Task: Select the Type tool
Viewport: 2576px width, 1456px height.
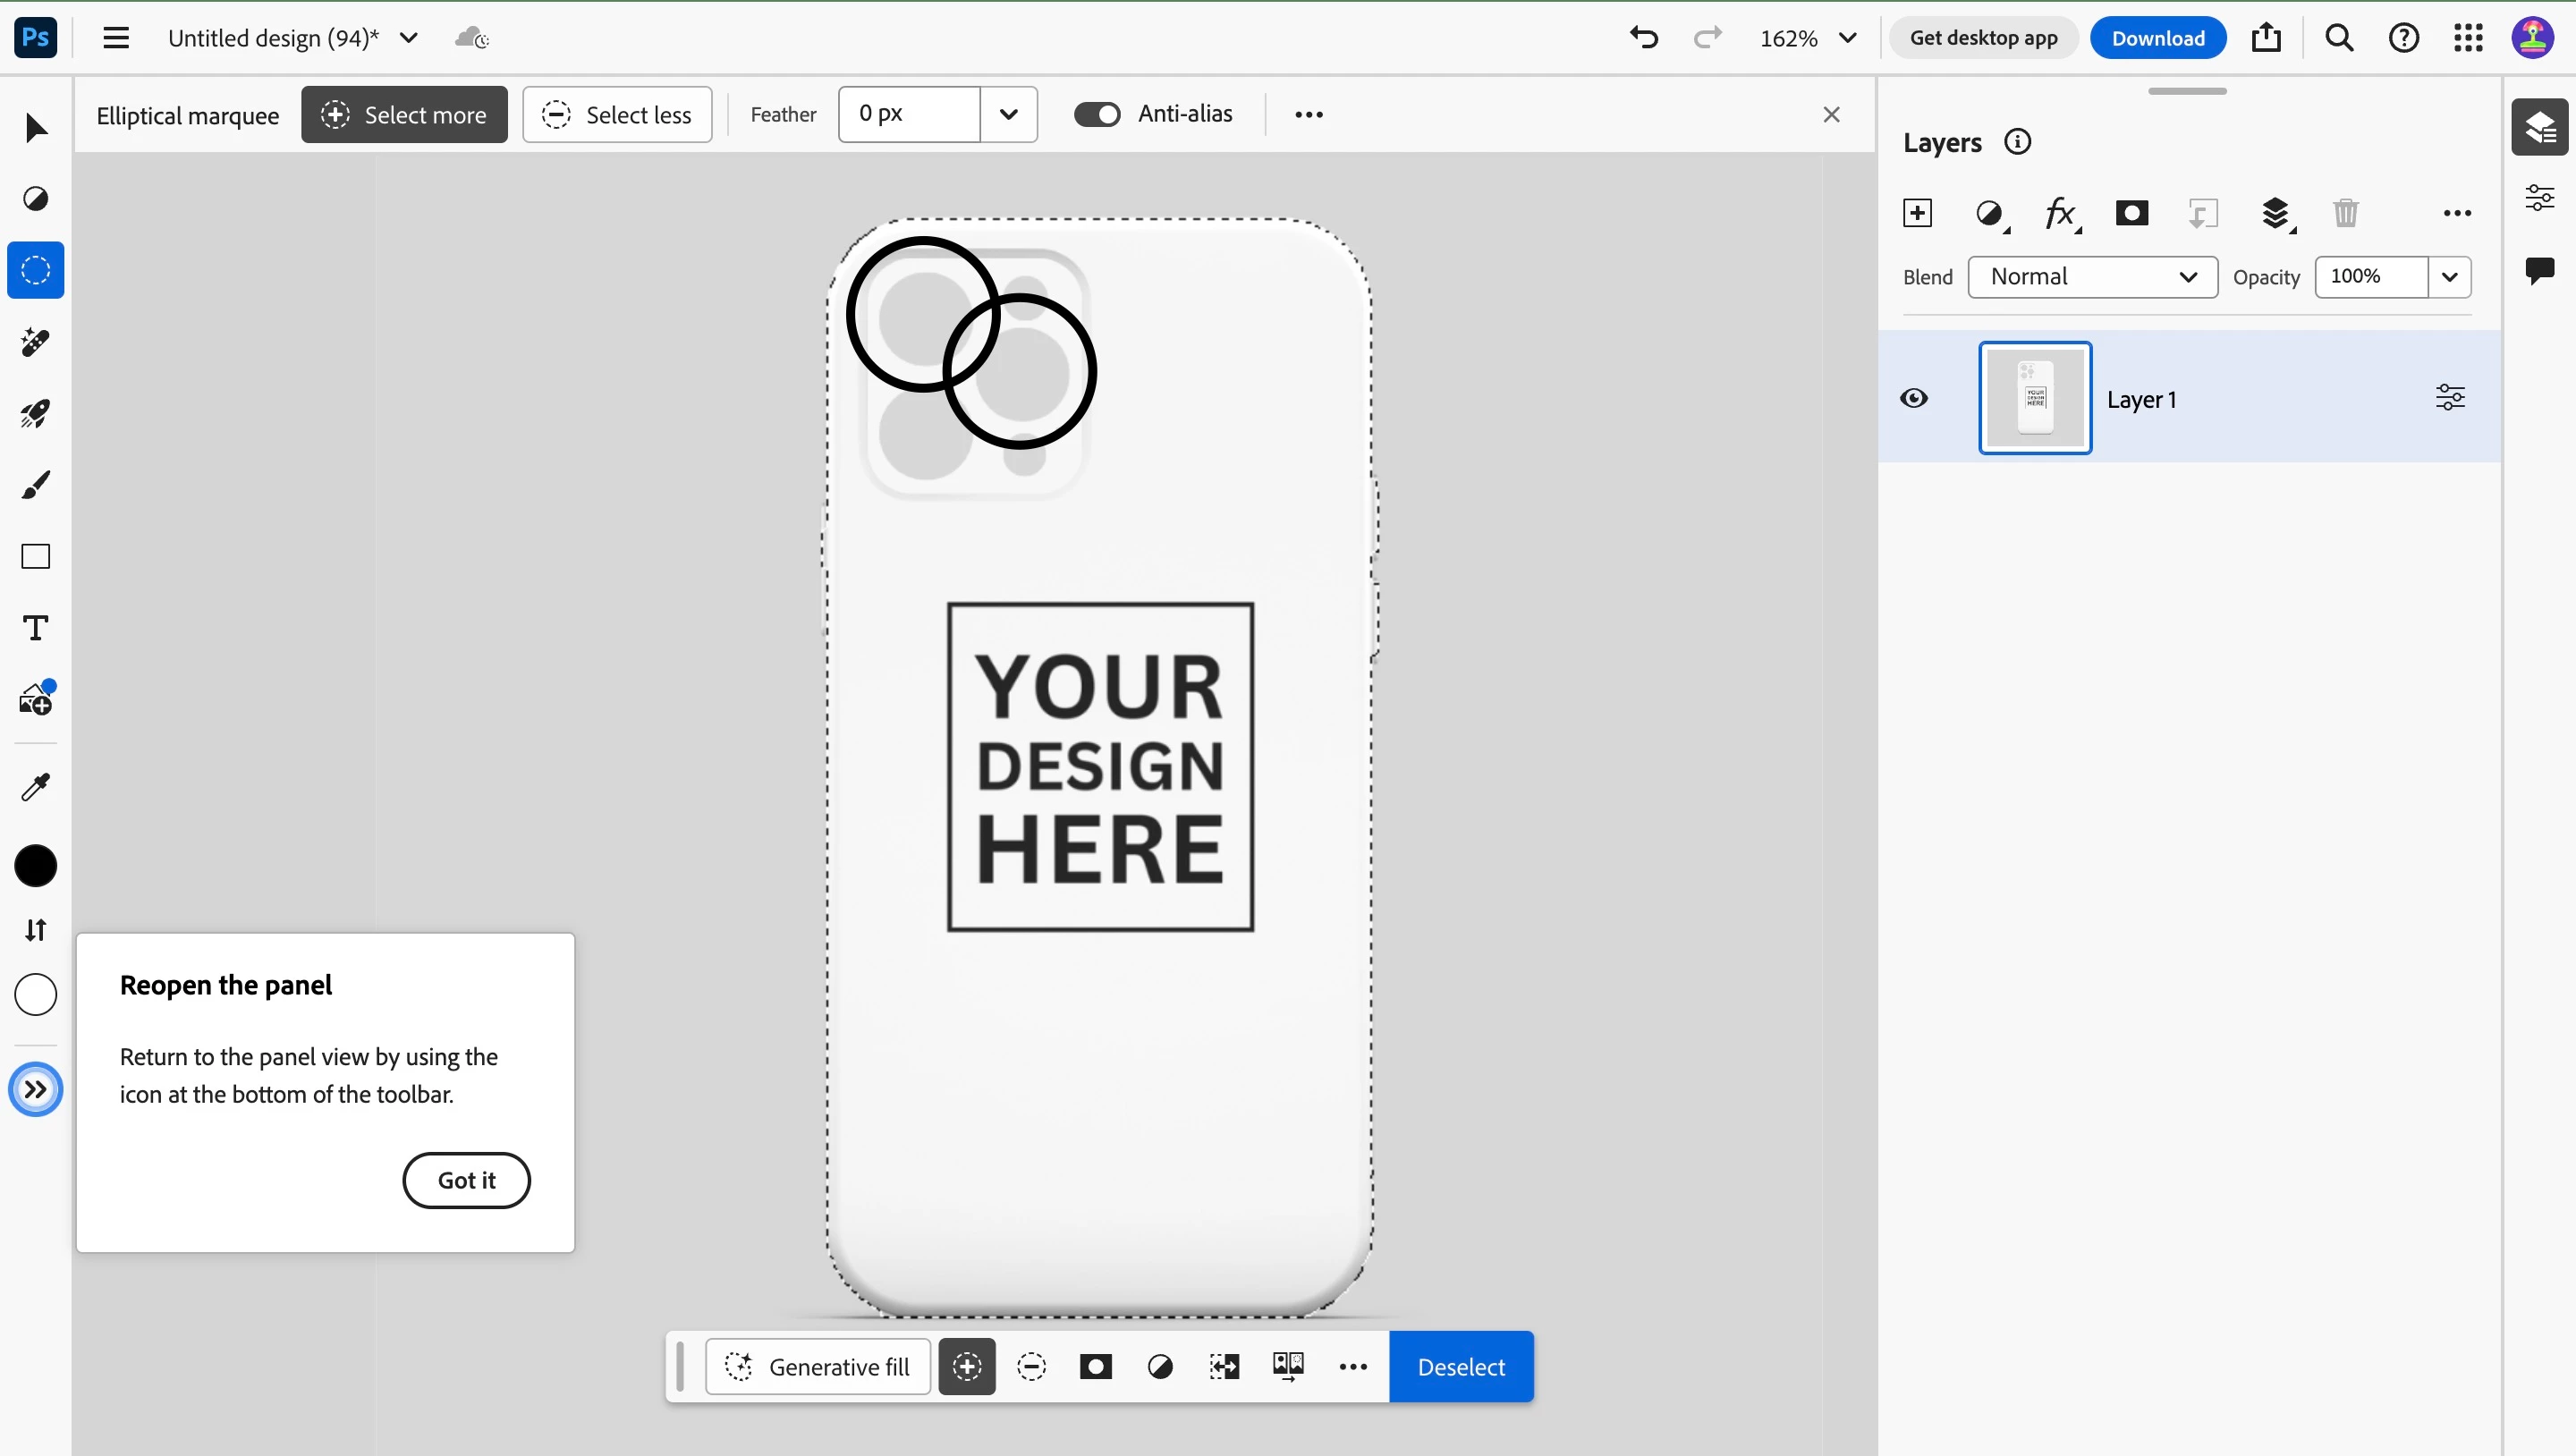Action: (35, 628)
